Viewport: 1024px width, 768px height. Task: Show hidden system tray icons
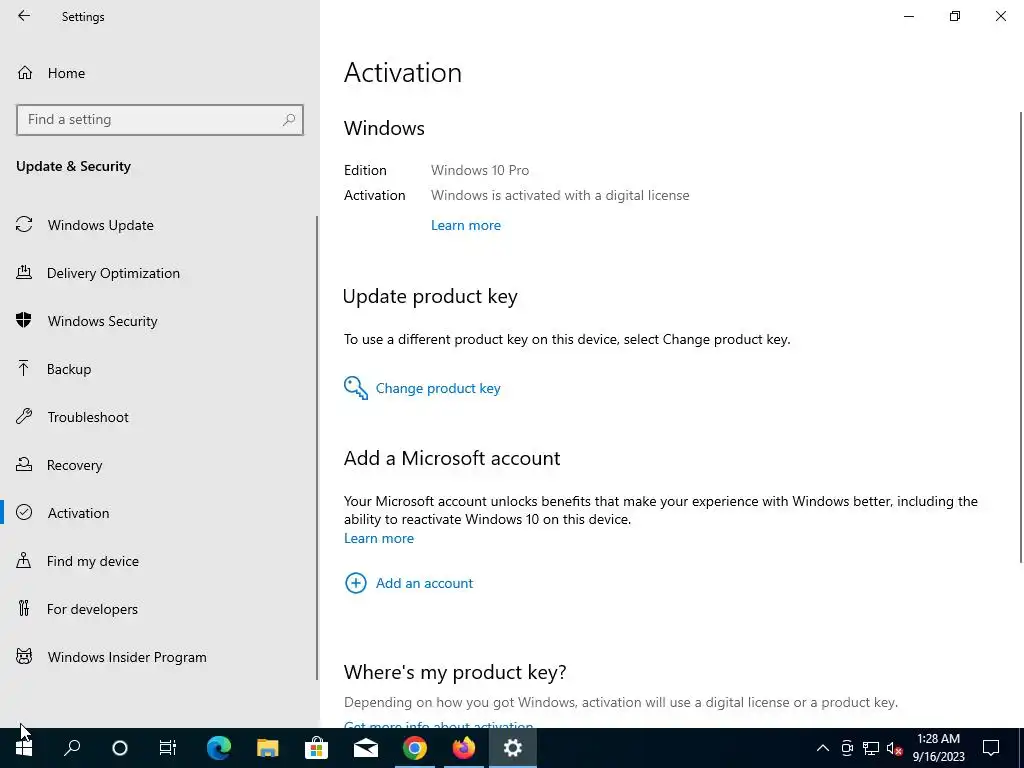click(x=823, y=748)
